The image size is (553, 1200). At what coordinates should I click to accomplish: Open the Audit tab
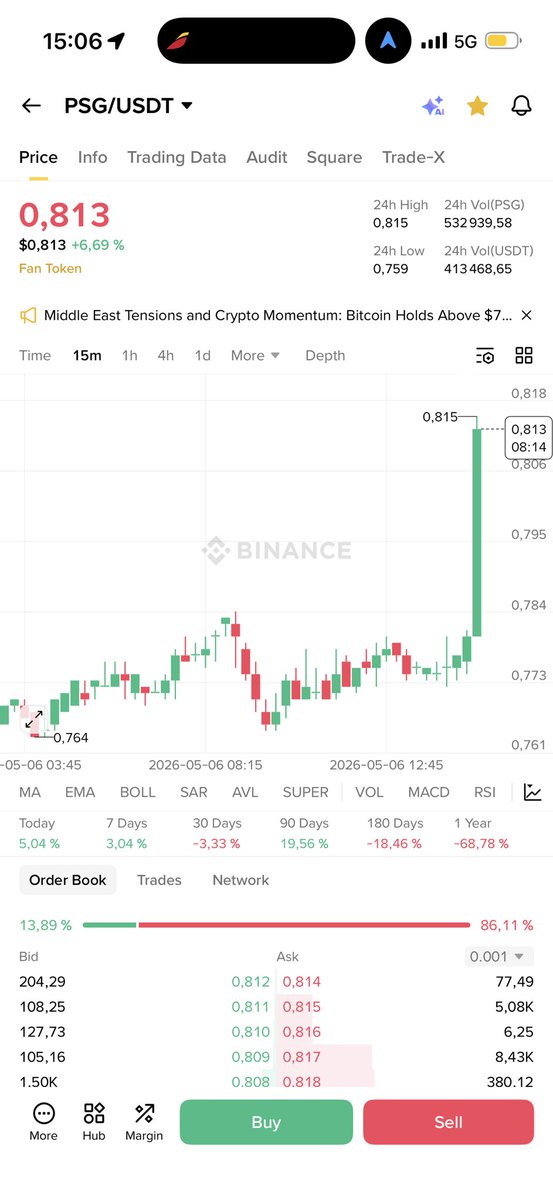pyautogui.click(x=267, y=157)
